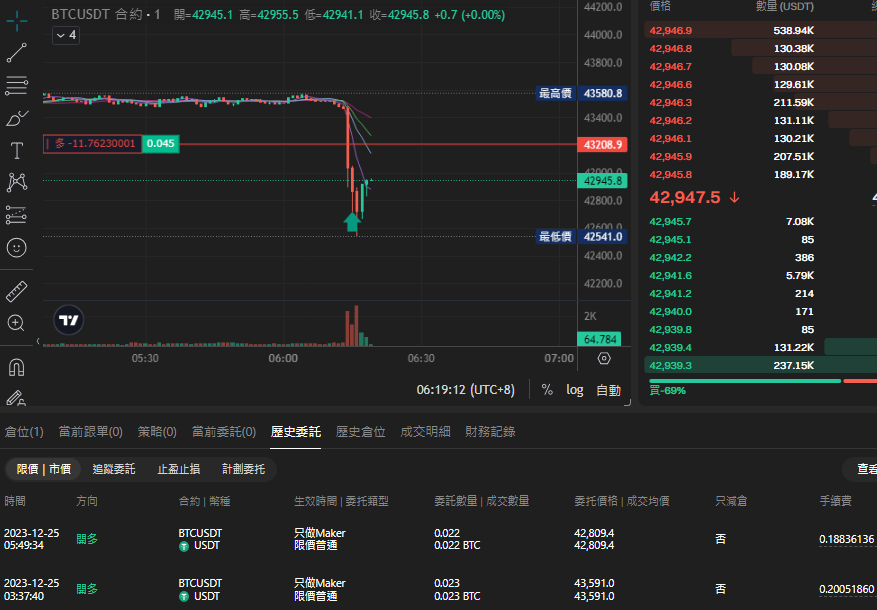This screenshot has width=877, height=610.
Task: Activate the zoom in tool
Action: coord(16,323)
